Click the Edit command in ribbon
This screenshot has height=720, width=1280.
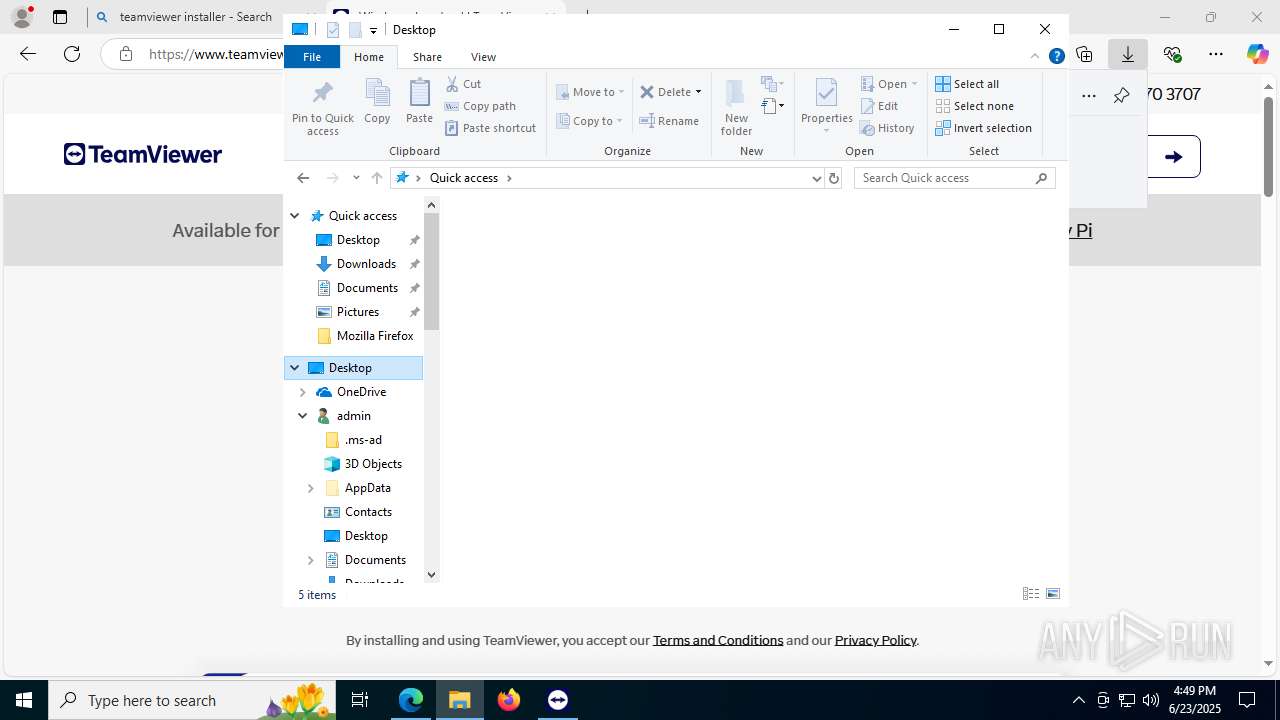pyautogui.click(x=879, y=106)
